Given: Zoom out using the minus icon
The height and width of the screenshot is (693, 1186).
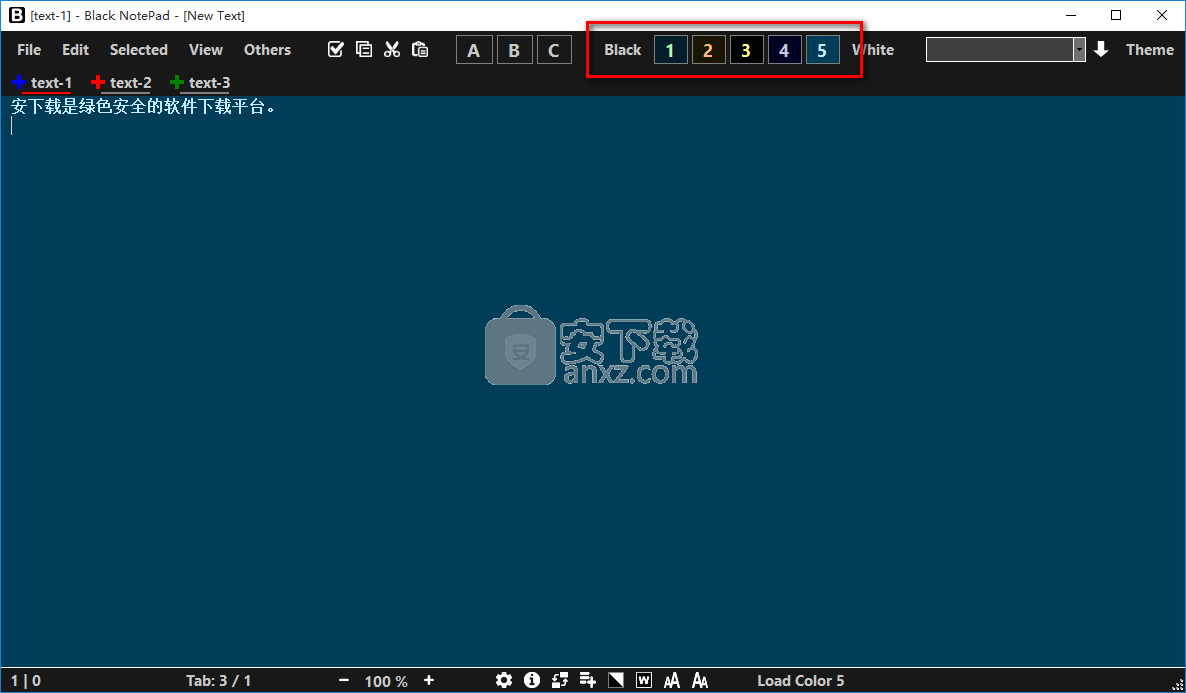Looking at the screenshot, I should pos(344,680).
